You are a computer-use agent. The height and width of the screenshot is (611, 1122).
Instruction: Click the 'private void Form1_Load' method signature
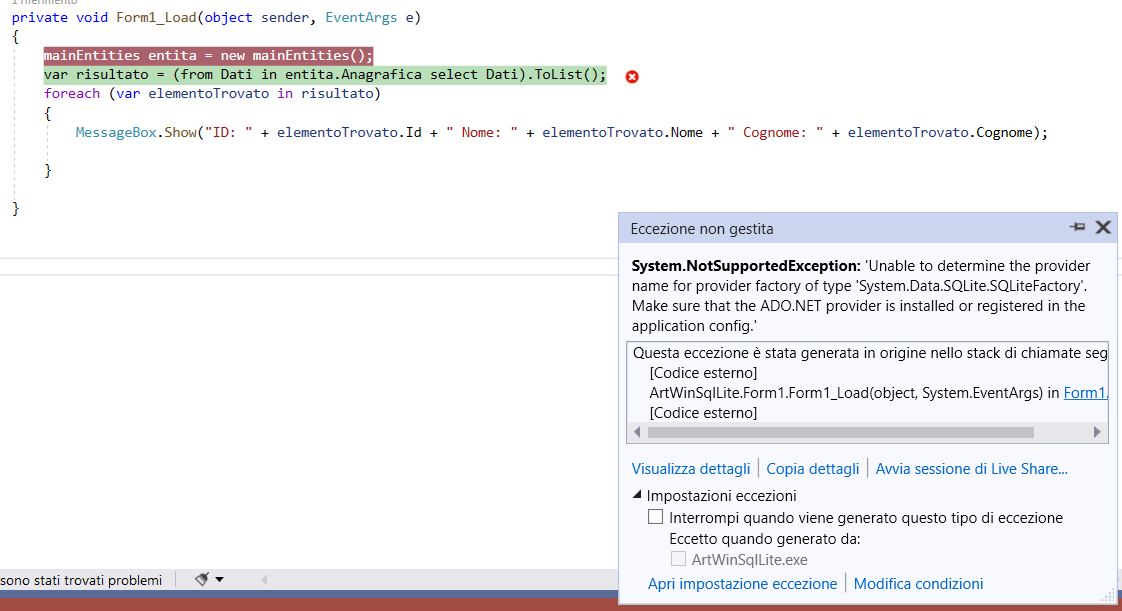(x=216, y=17)
